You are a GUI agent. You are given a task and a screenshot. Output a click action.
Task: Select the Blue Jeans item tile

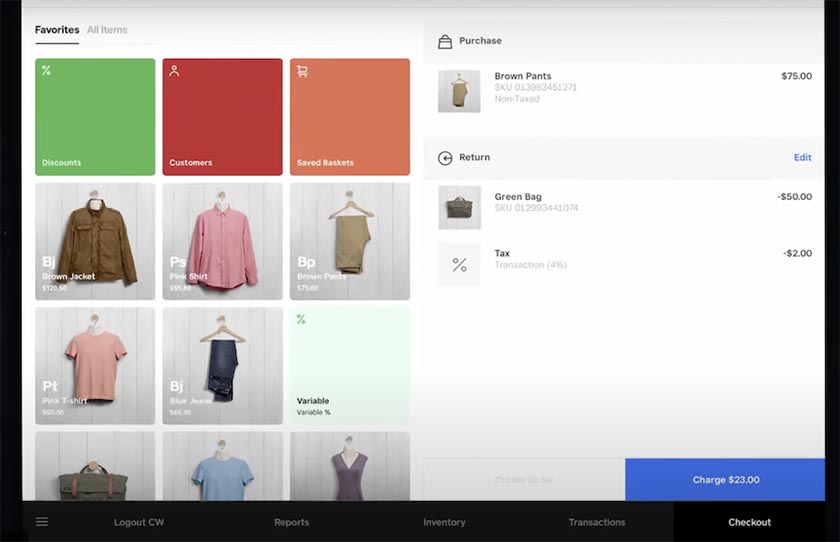222,366
